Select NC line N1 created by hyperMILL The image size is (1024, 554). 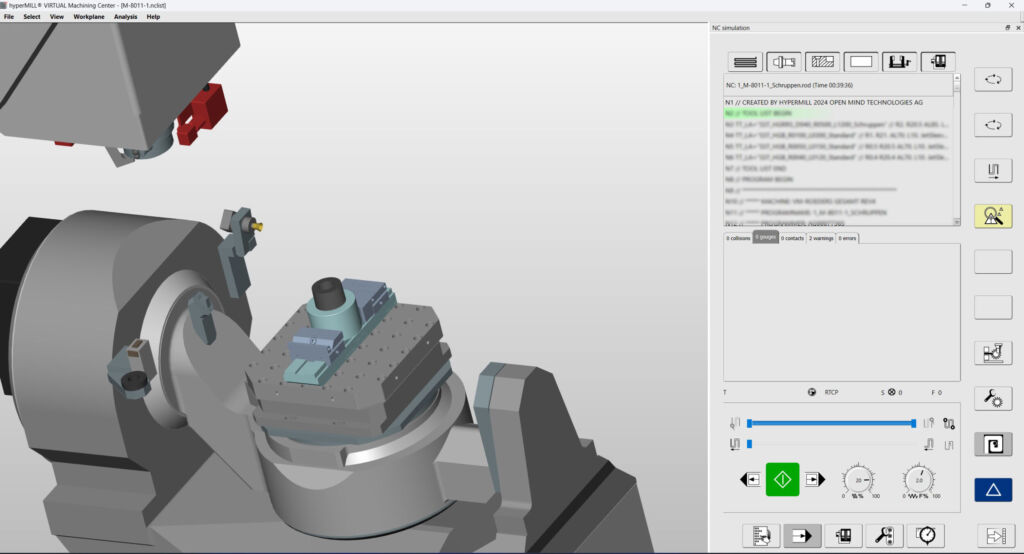coord(823,103)
